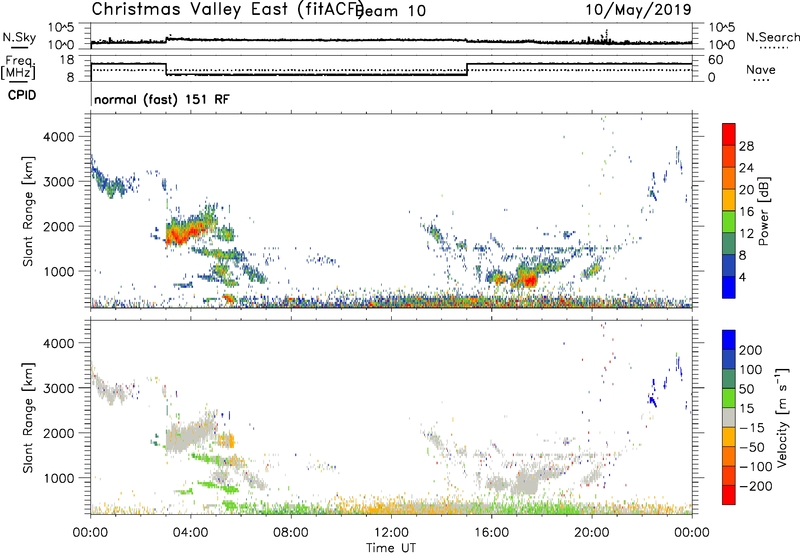Click the 'normal (fast) 151 RF' text
Image resolution: width=800 pixels, height=554 pixels.
click(x=162, y=99)
